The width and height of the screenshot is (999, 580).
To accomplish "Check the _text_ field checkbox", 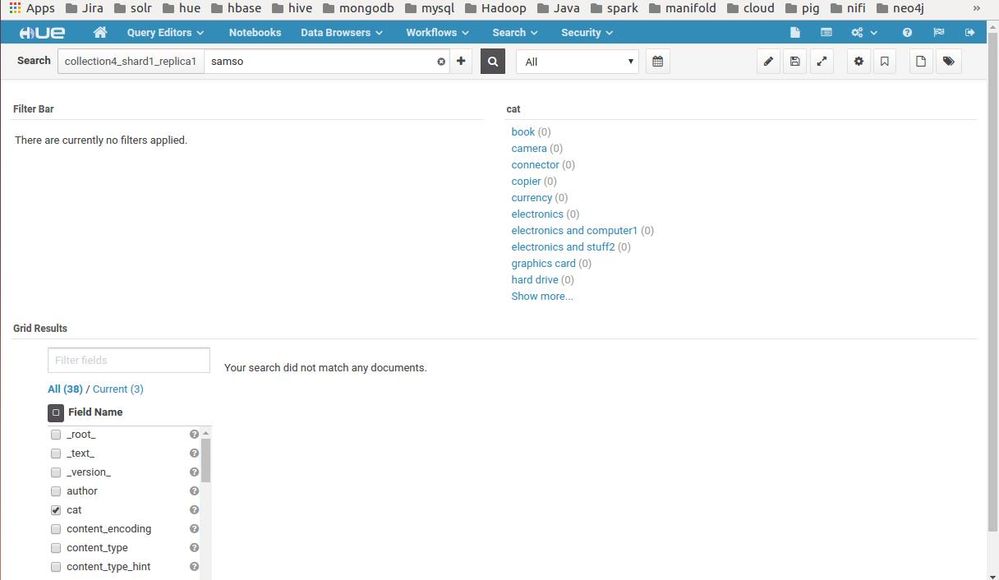I will tap(55, 454).
